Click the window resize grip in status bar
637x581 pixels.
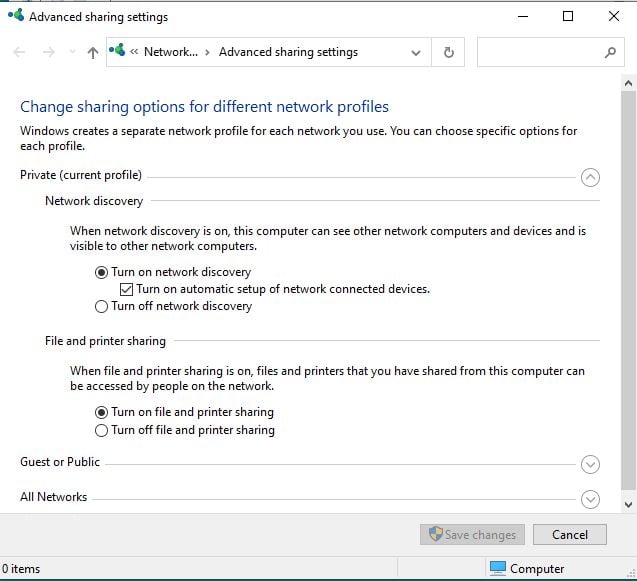(x=631, y=572)
